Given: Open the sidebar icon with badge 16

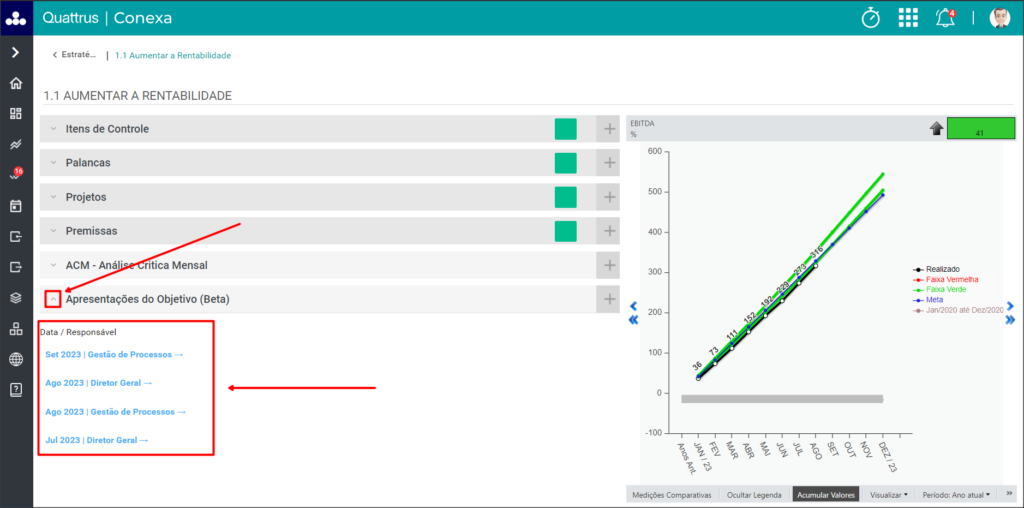Looking at the screenshot, I should [16, 175].
